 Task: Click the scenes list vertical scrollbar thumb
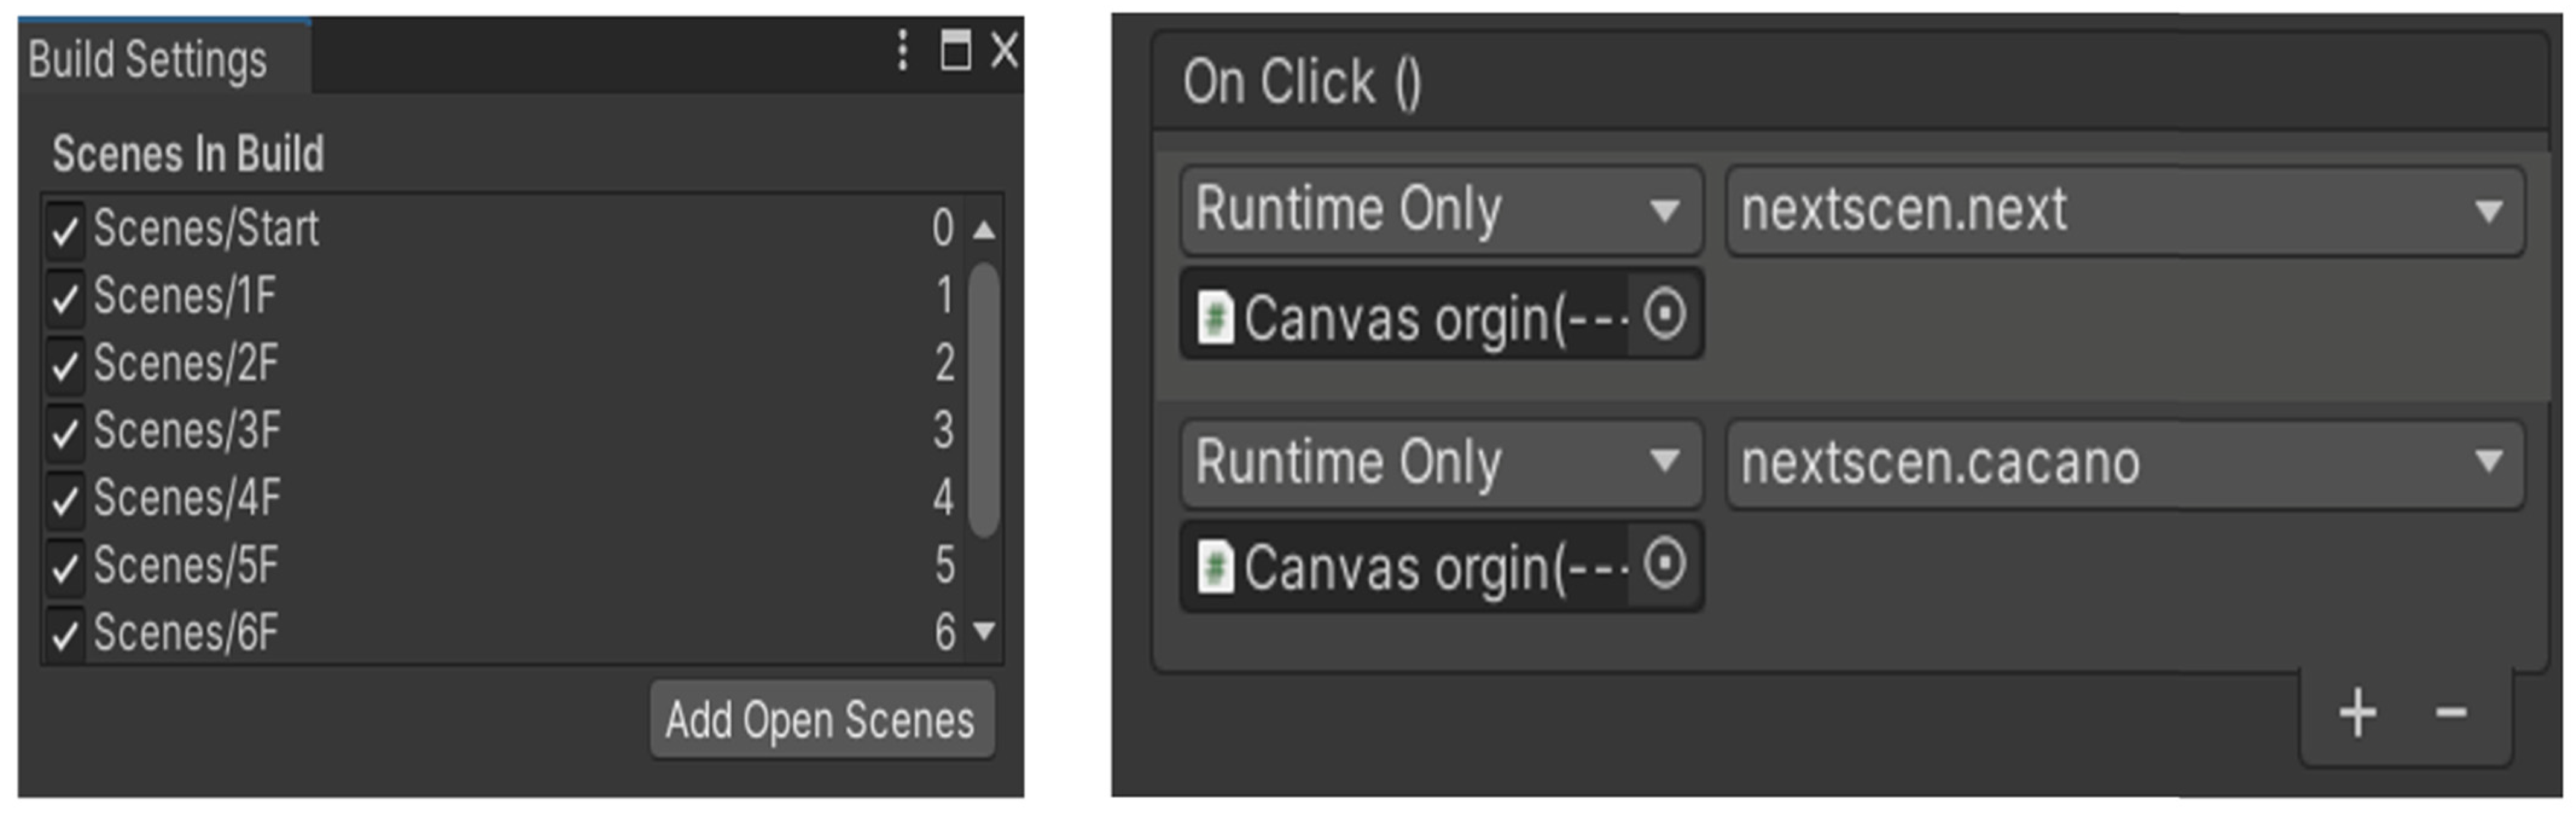[x=984, y=400]
